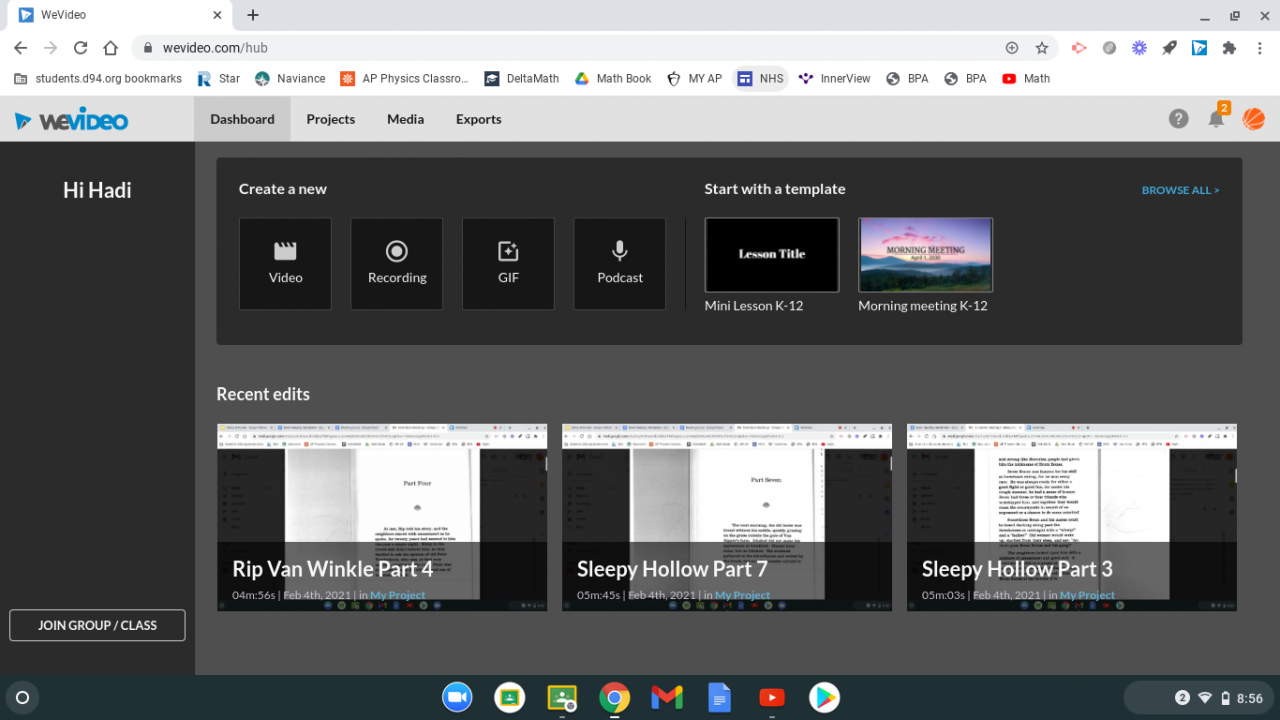Open the help question mark icon

tap(1179, 119)
